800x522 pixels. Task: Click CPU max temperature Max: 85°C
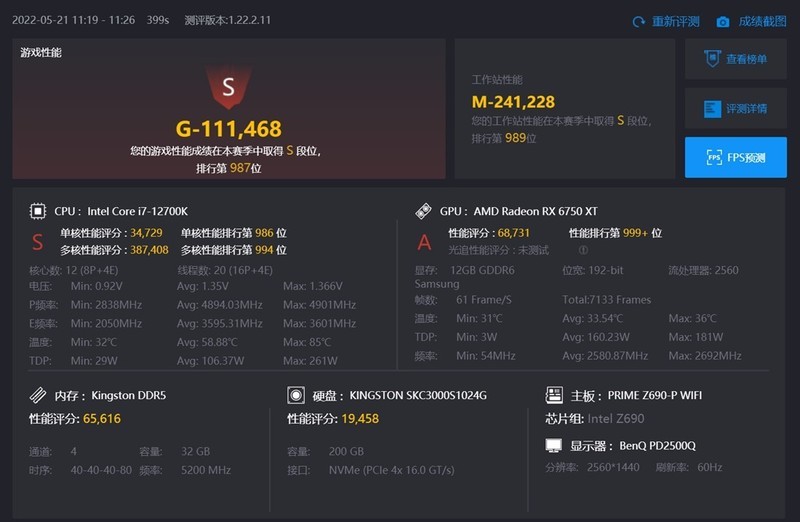307,342
